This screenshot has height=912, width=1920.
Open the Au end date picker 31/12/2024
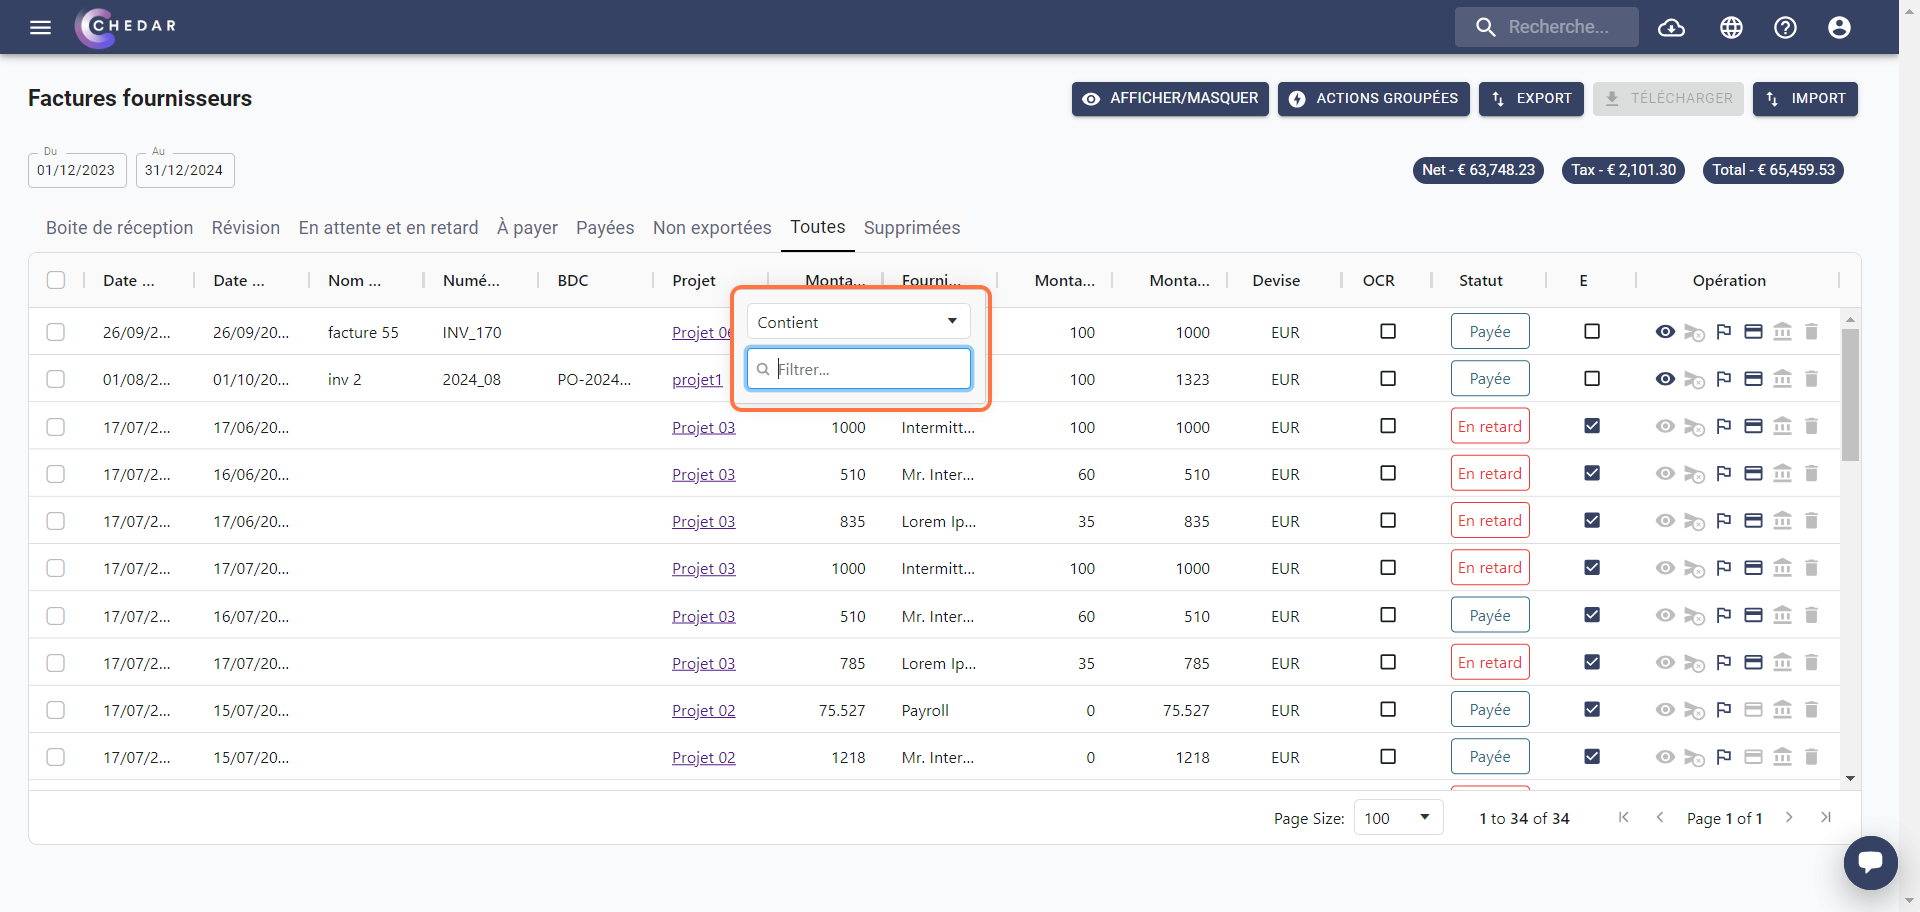[185, 170]
